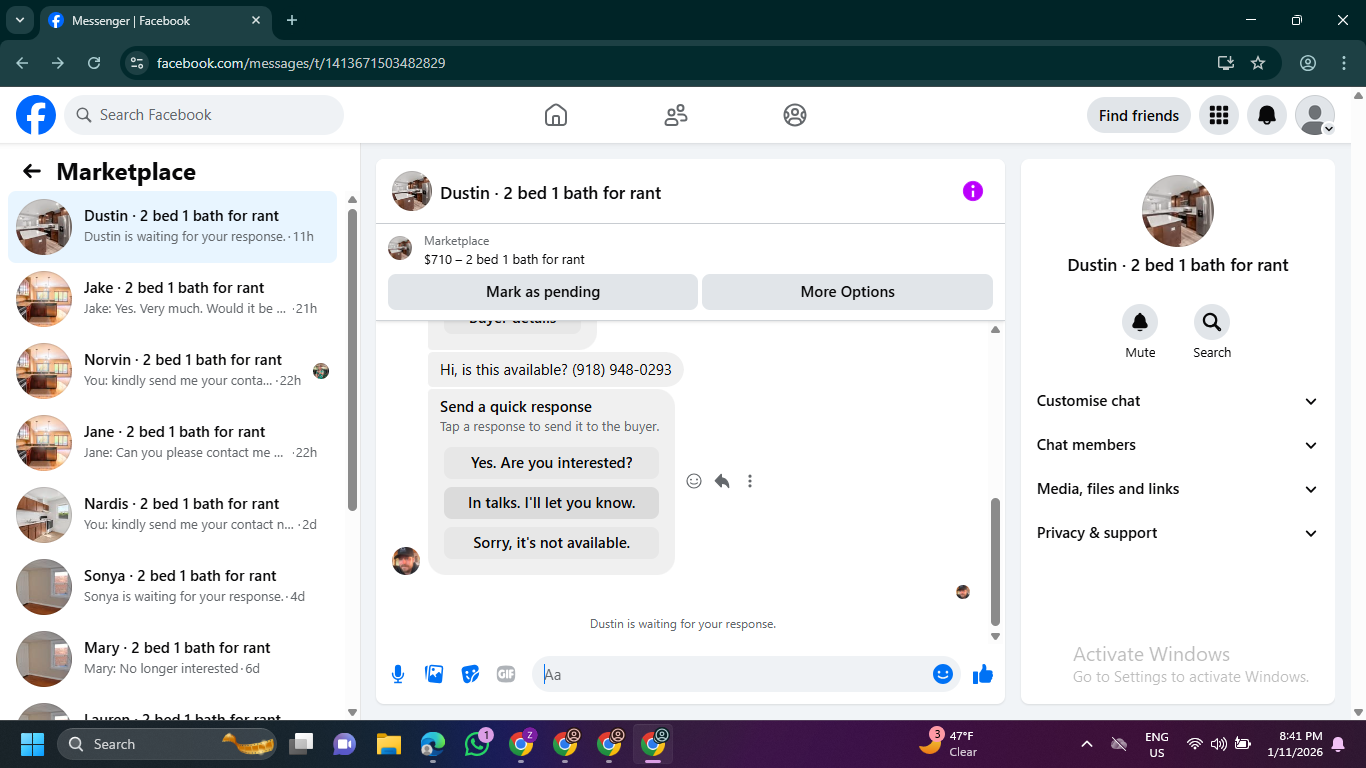1366x768 pixels.
Task: Open Sonya's conversation in the list
Action: (173, 587)
